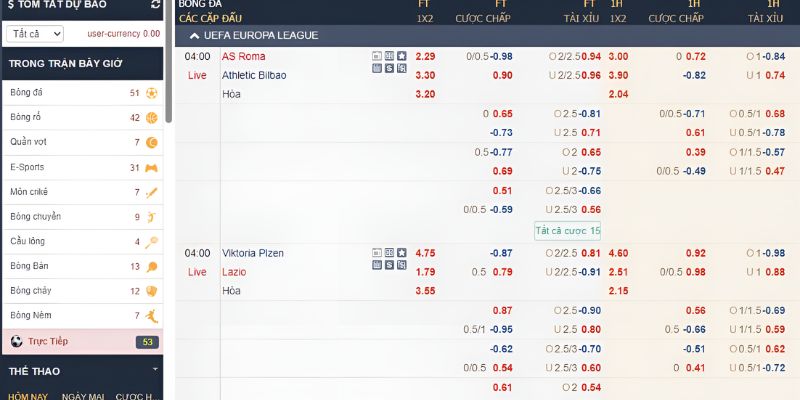This screenshot has width=800, height=400.
Task: Show all bets via Tất cả cược 15
Action: [x=567, y=231]
